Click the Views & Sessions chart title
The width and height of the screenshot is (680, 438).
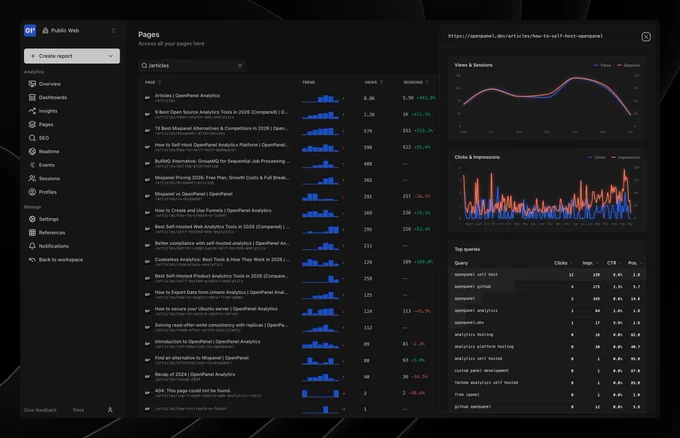tap(473, 65)
